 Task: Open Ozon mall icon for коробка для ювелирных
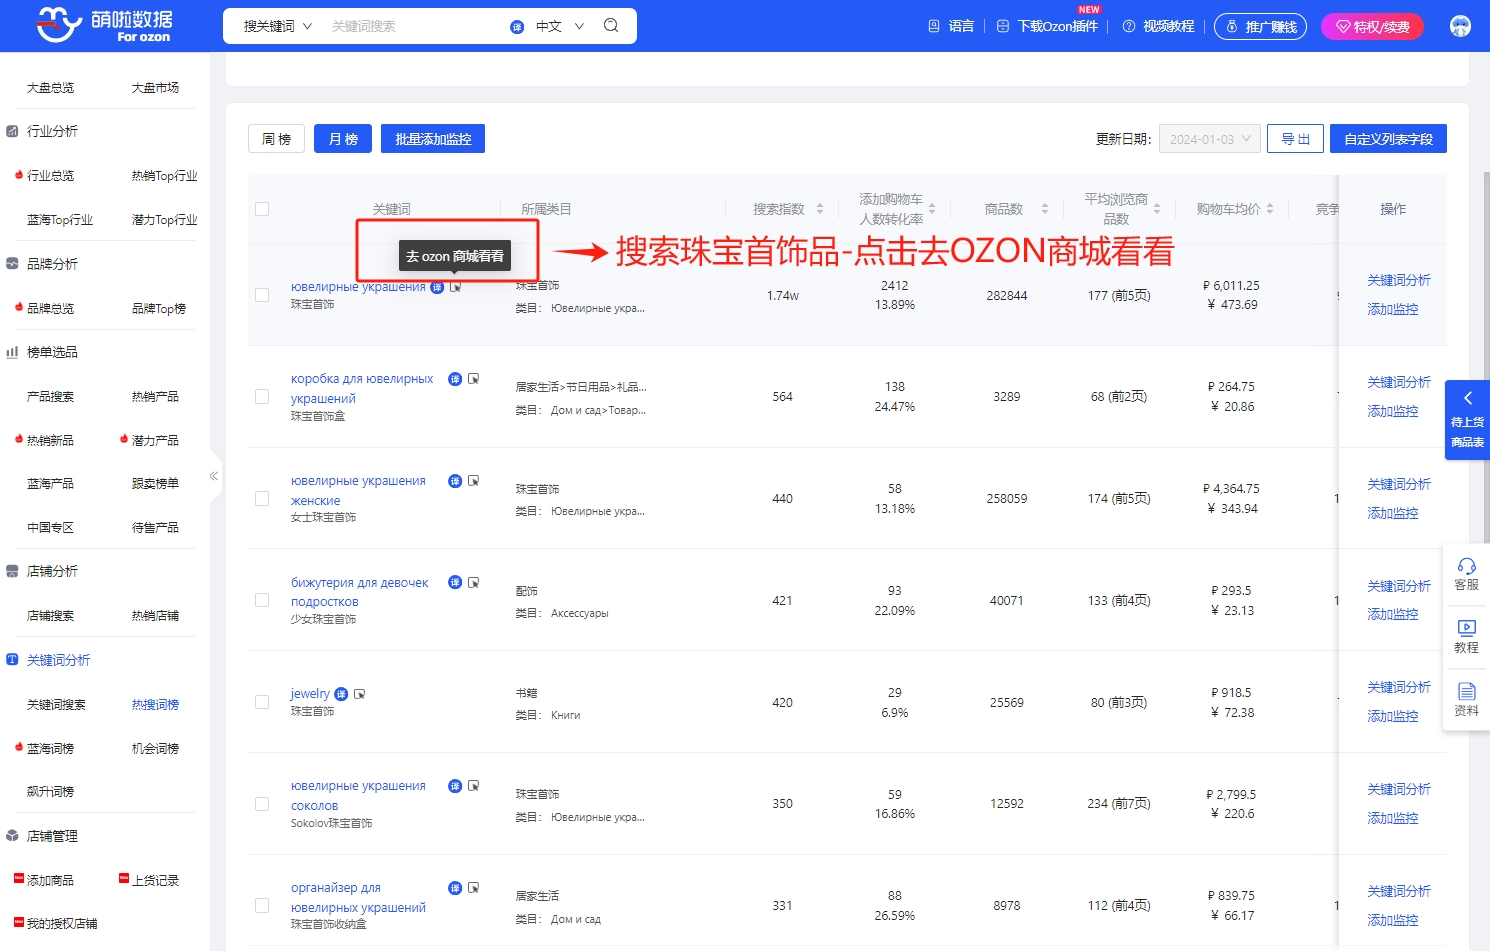(474, 379)
